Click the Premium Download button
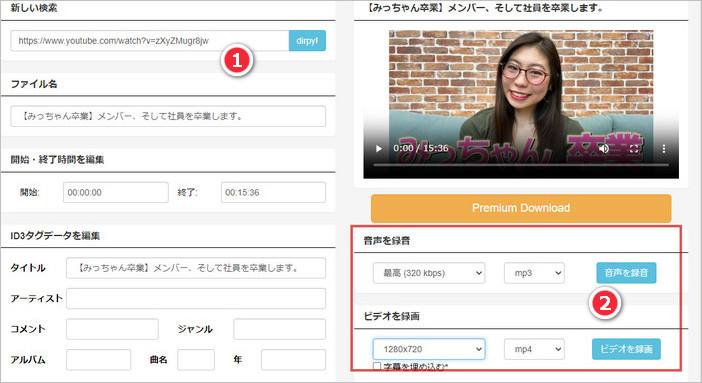 pyautogui.click(x=521, y=208)
